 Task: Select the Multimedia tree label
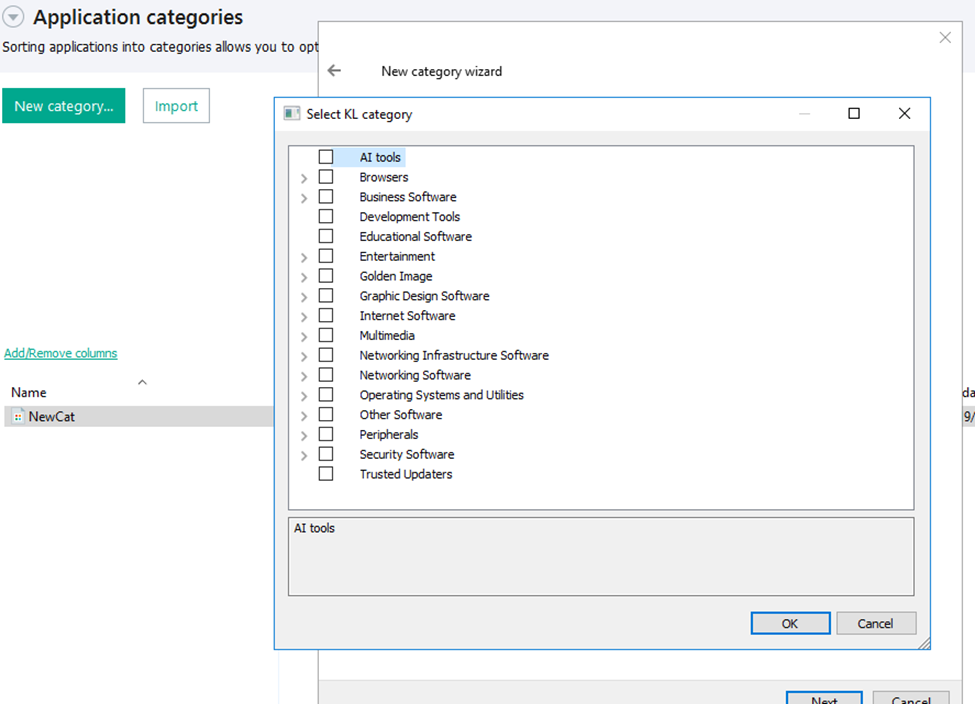click(x=387, y=335)
